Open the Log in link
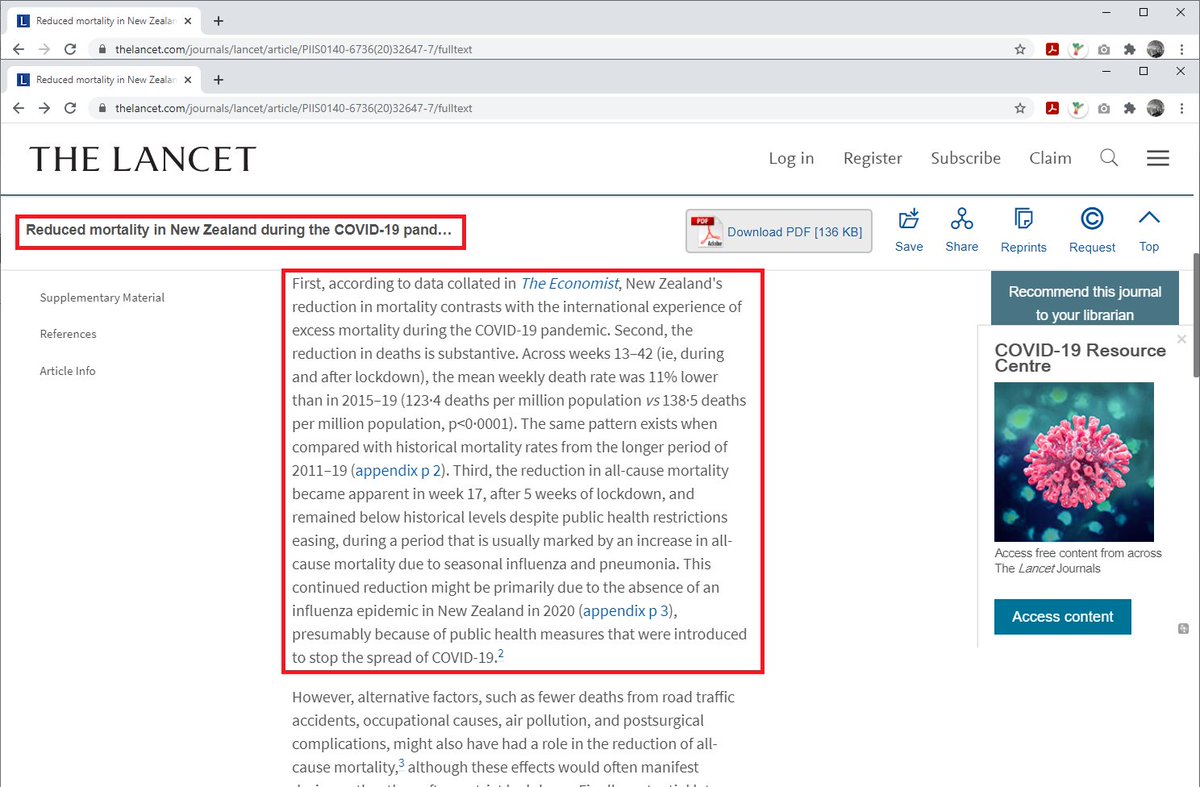1200x787 pixels. [791, 158]
